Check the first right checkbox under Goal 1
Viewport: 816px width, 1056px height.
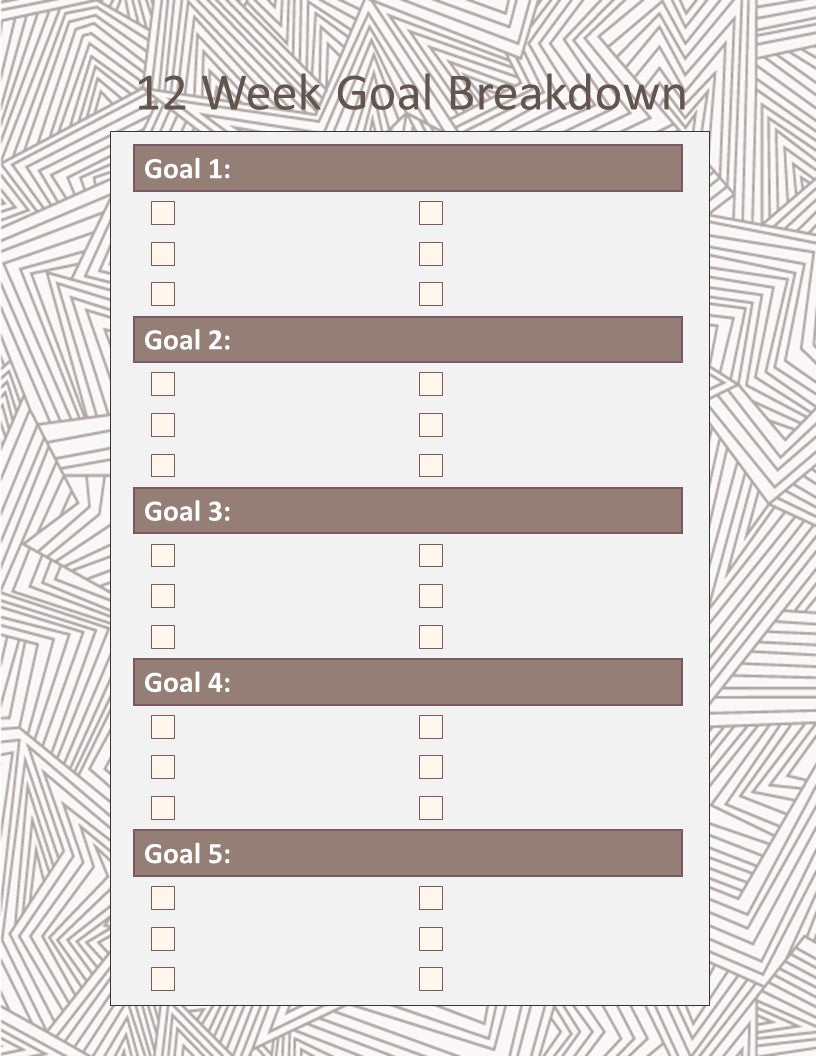[431, 213]
